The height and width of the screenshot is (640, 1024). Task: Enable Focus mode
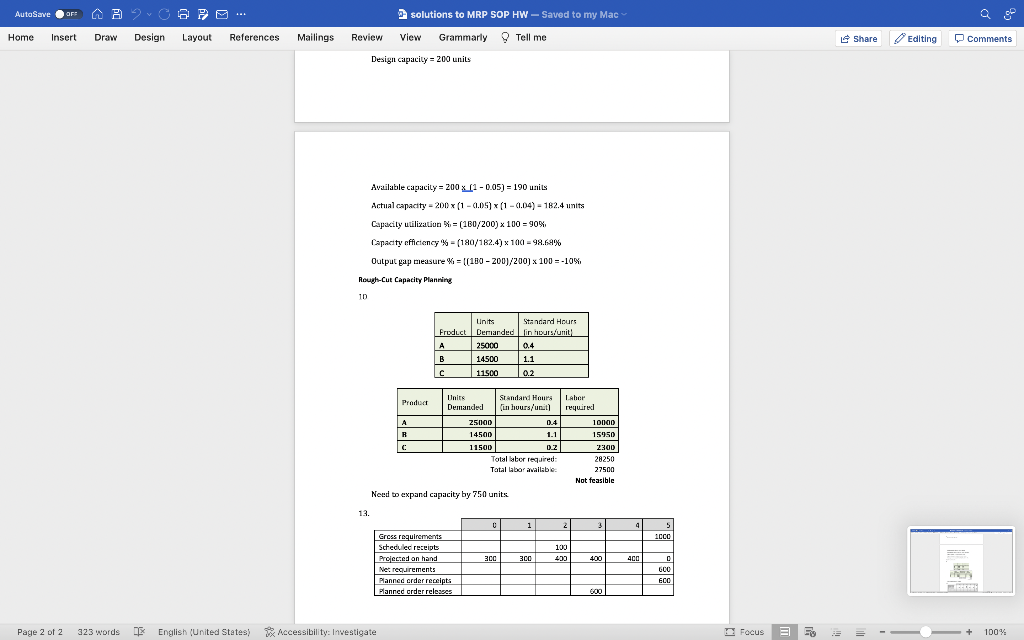(744, 632)
